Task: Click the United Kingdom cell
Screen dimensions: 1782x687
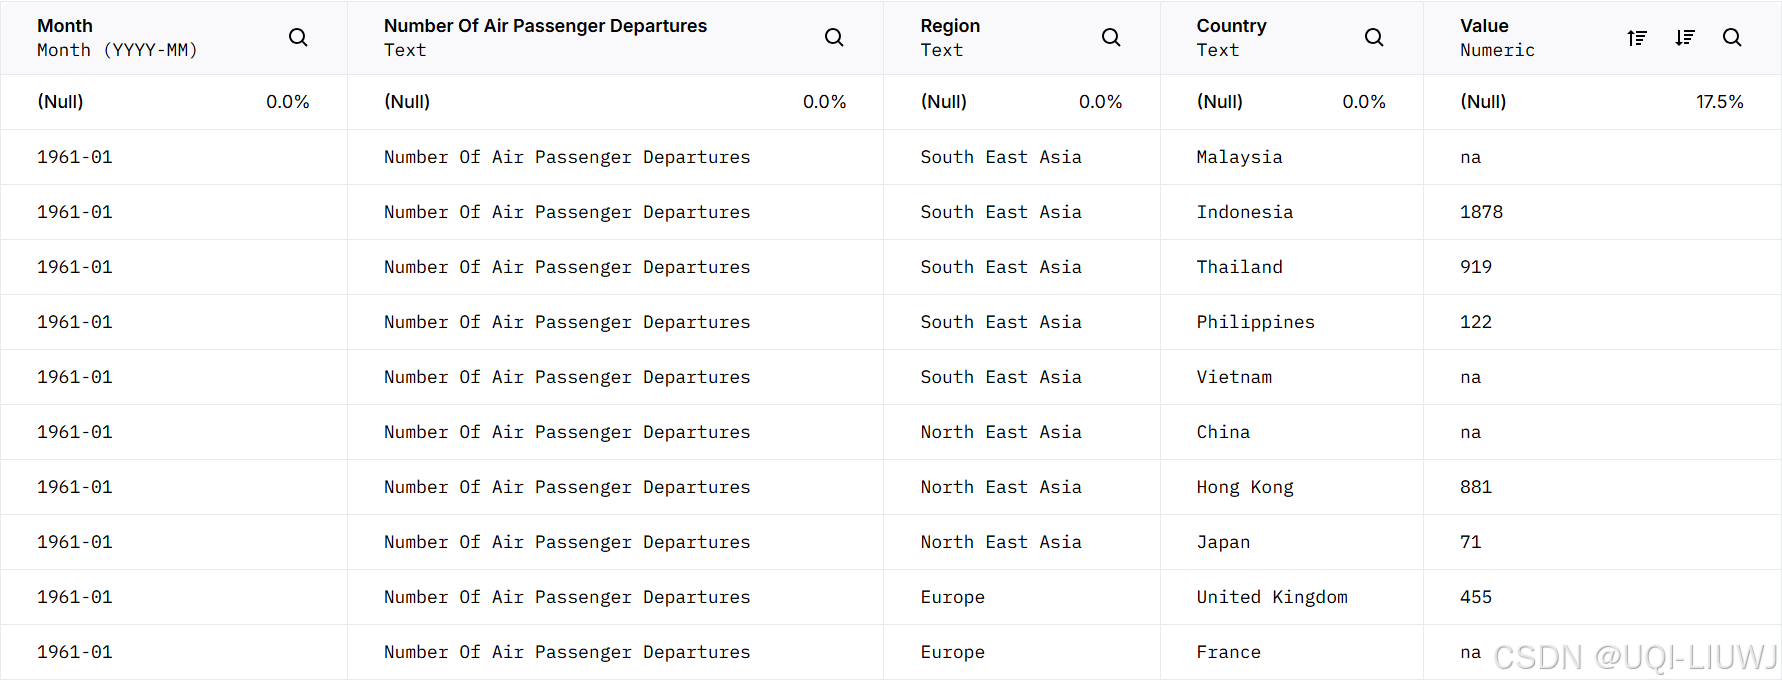Action: point(1272,597)
